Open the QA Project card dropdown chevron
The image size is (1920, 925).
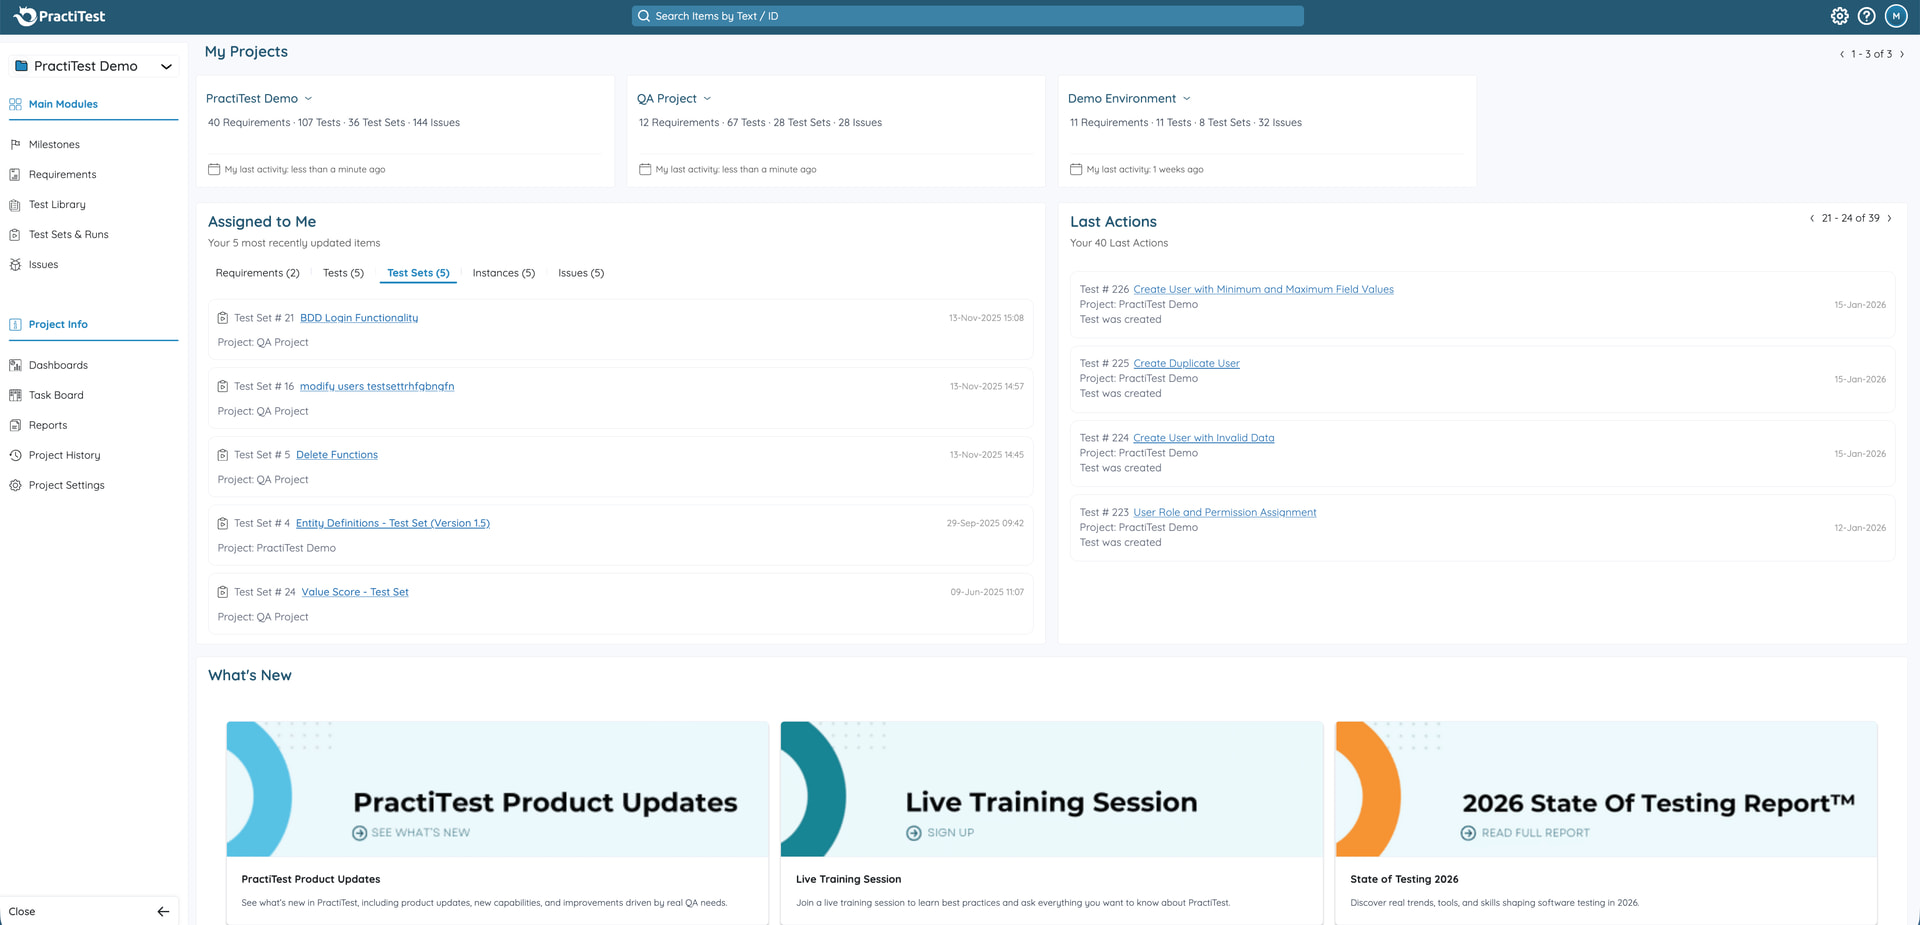[707, 99]
